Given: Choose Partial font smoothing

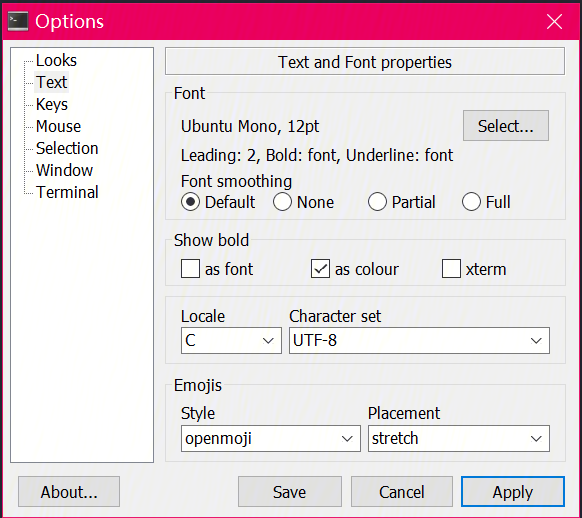Looking at the screenshot, I should 377,202.
